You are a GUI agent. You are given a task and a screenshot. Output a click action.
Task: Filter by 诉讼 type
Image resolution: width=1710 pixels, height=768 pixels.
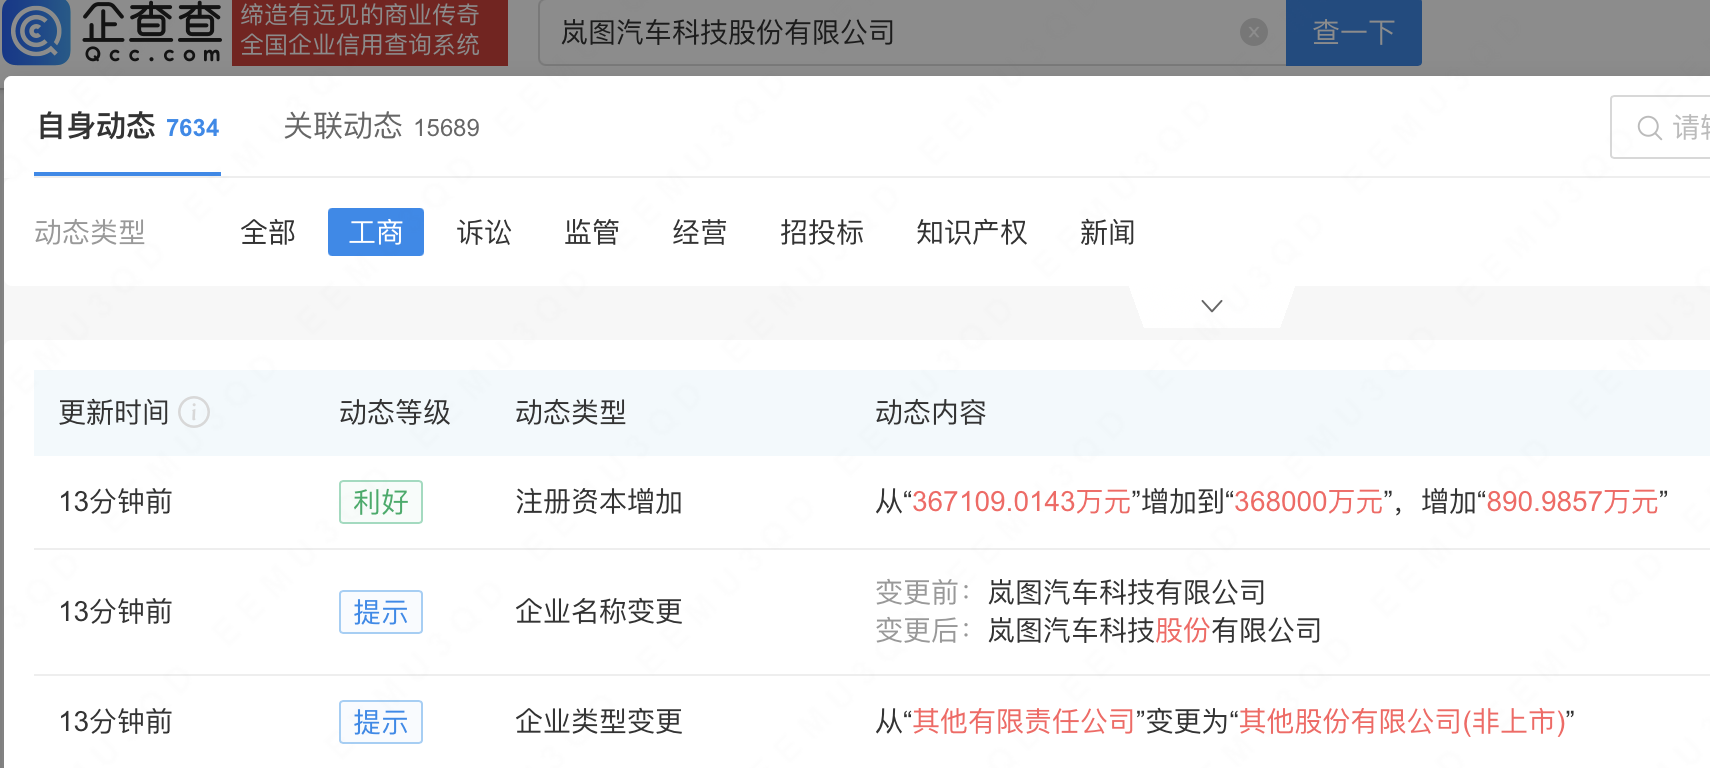(484, 232)
